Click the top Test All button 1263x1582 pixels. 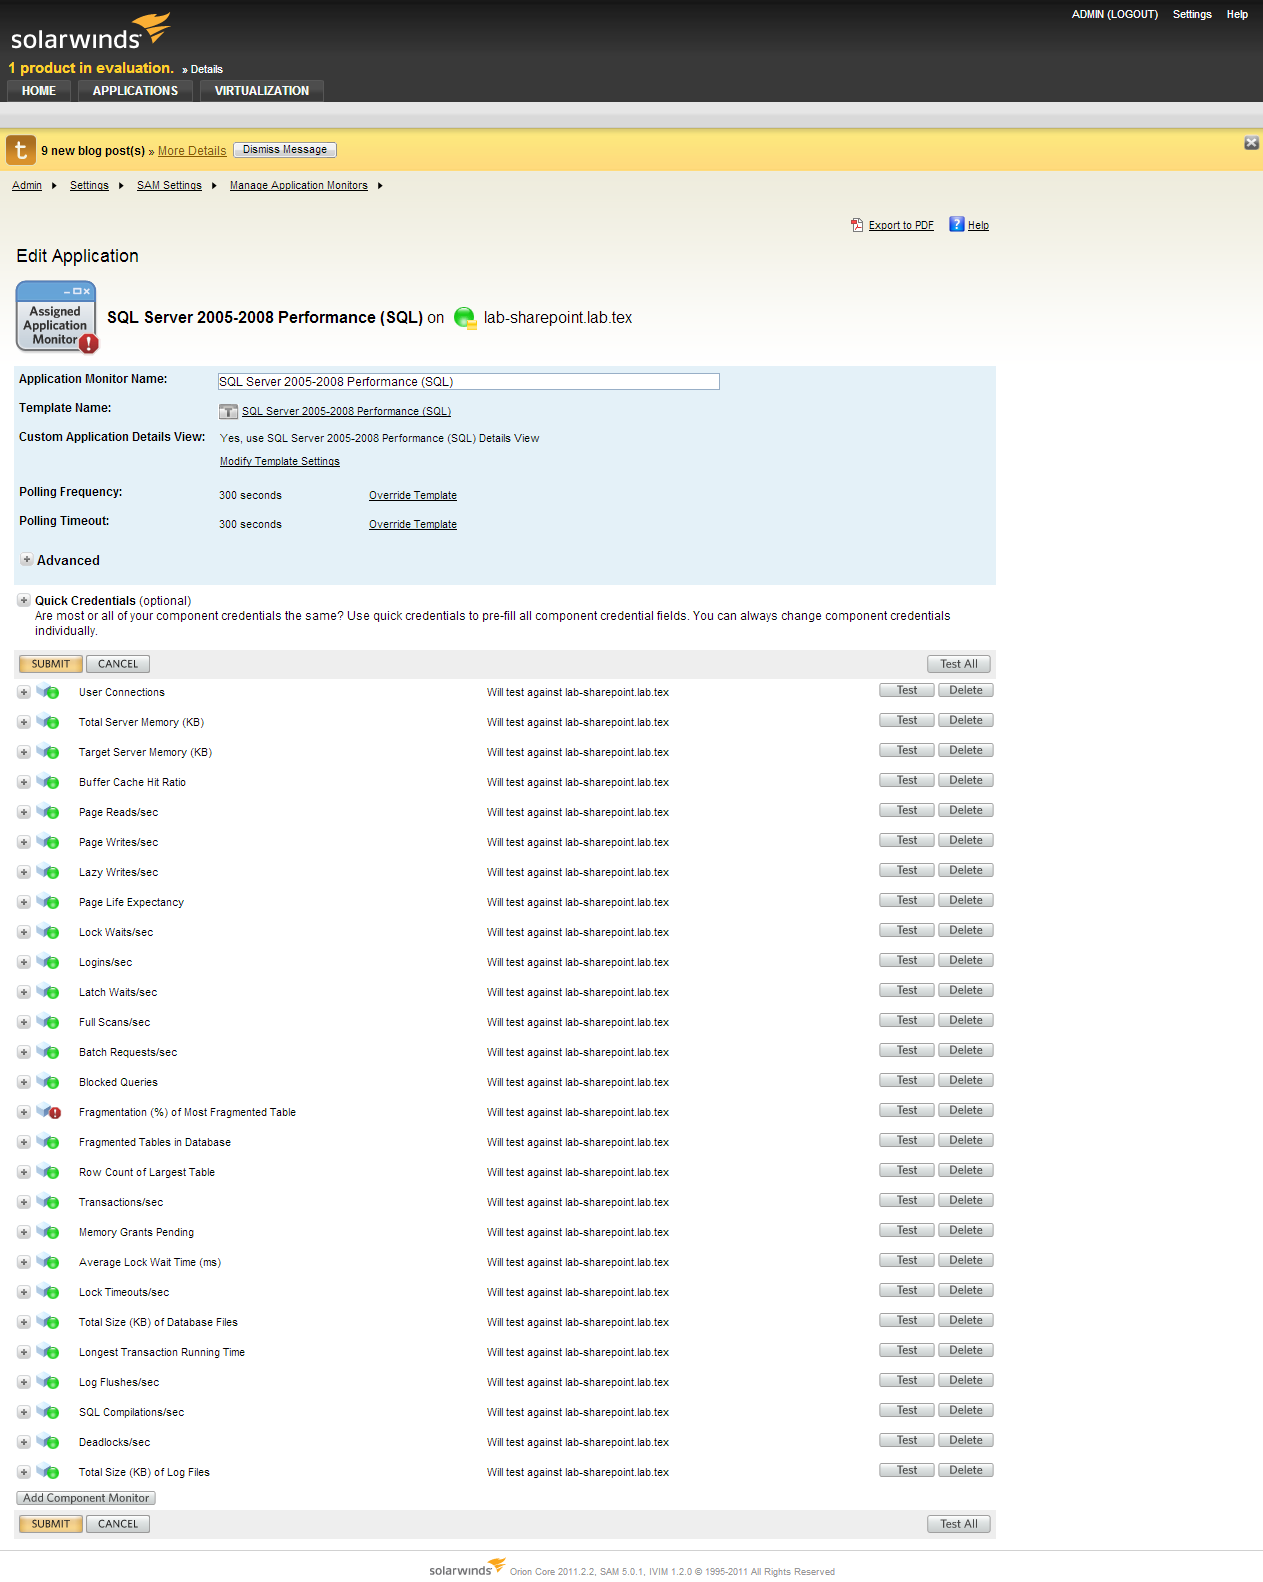[x=959, y=664]
